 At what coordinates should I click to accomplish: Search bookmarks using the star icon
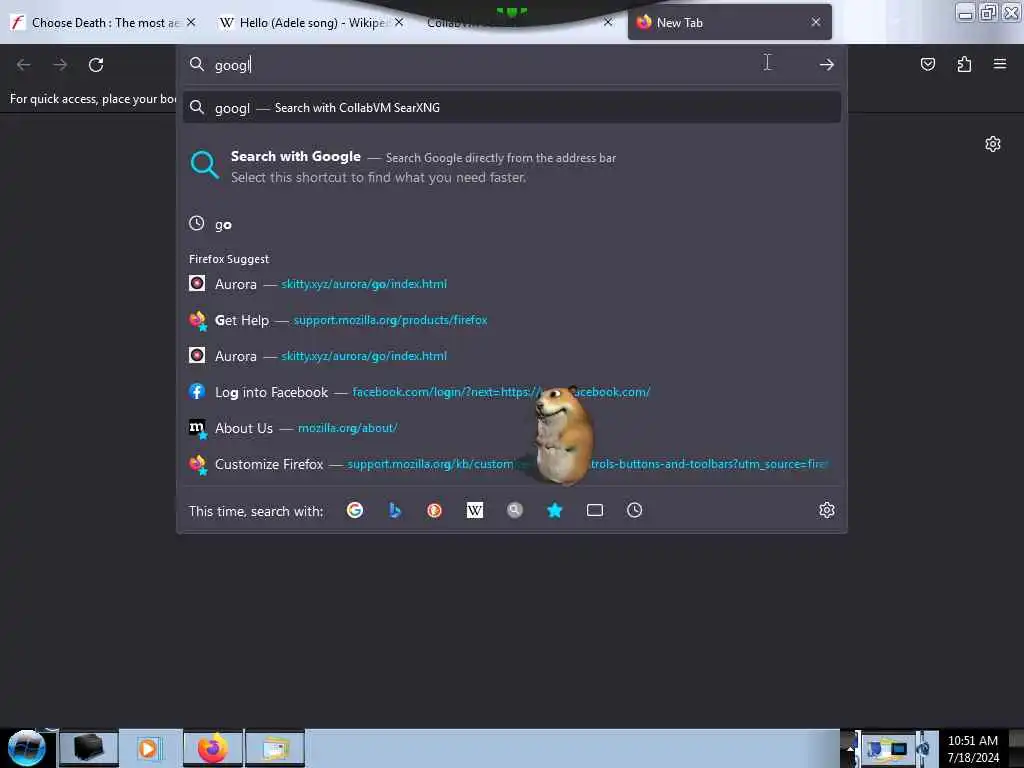pyautogui.click(x=554, y=510)
